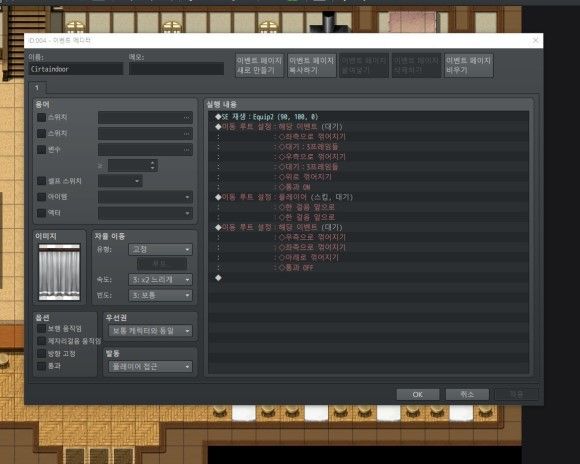This screenshot has width=580, height=464.
Task: Click diamond marker beside SE 재생 row
Action: tap(218, 117)
